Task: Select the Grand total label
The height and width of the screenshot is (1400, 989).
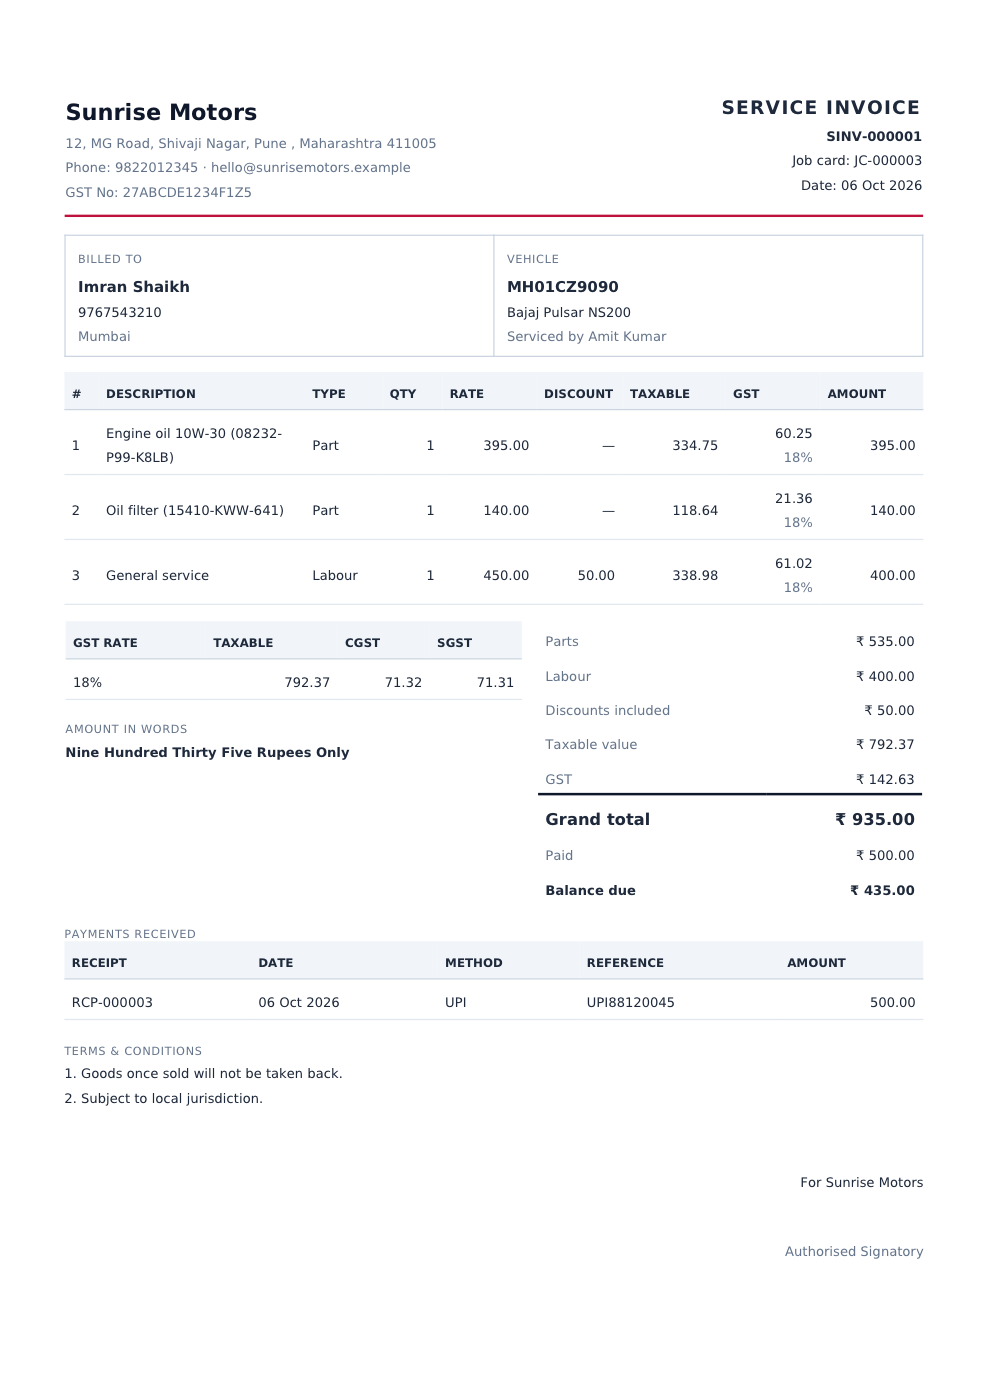Action: pos(597,819)
